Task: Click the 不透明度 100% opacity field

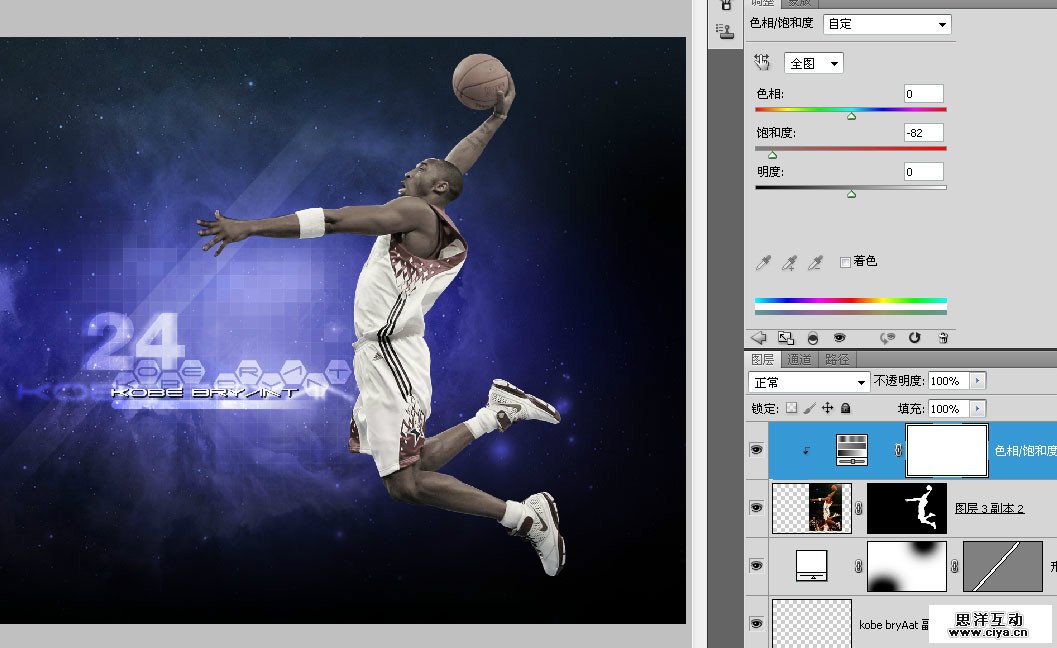Action: (x=948, y=381)
